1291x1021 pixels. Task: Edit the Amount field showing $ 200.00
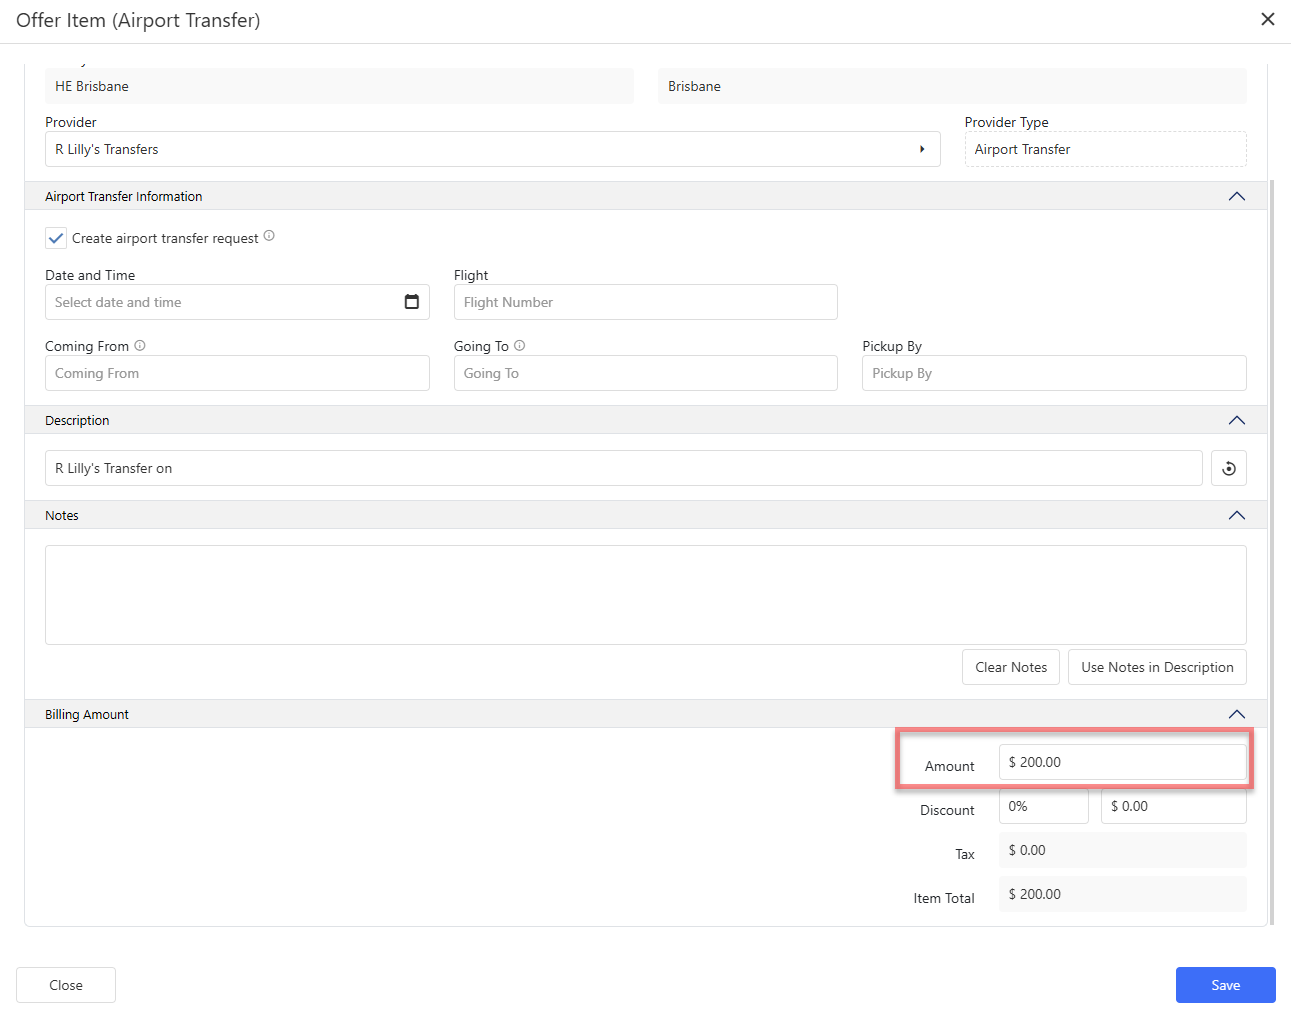1122,762
